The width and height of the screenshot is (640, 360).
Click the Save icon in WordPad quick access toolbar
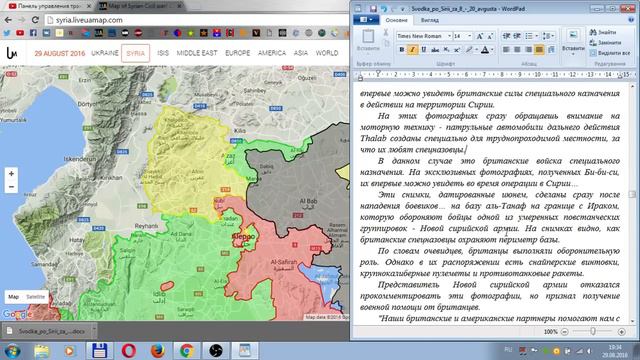(x=373, y=9)
